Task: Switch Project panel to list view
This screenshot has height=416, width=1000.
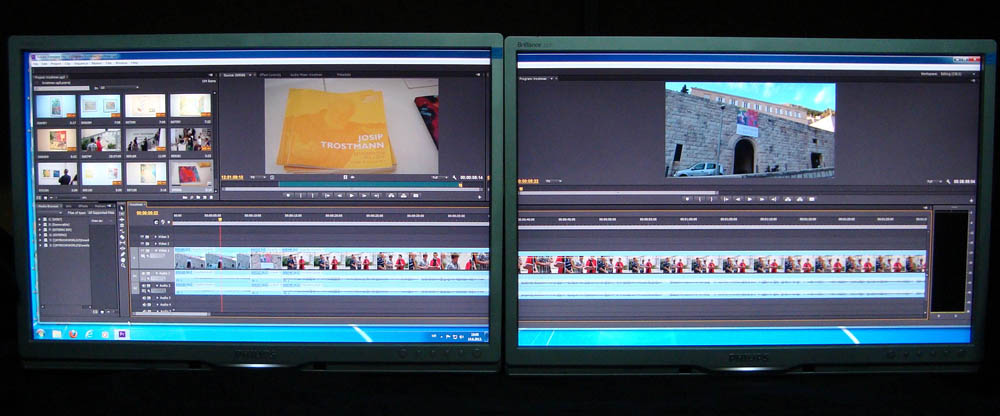Action: pos(39,198)
